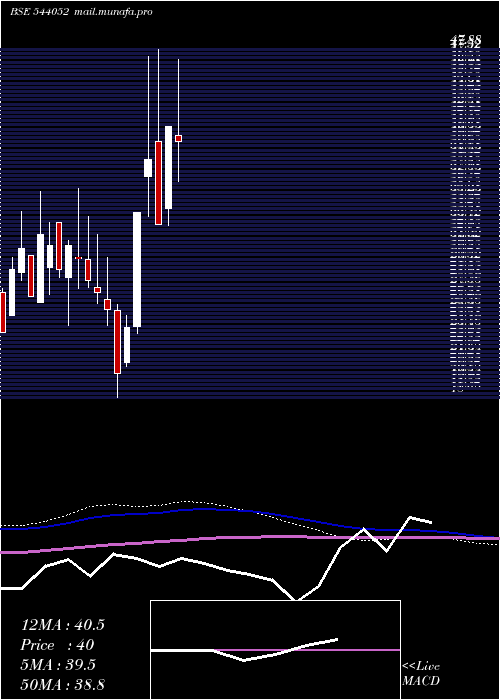500x700 pixels.
Task: Click the '12MA : 40.5' value
Action: pos(62,625)
